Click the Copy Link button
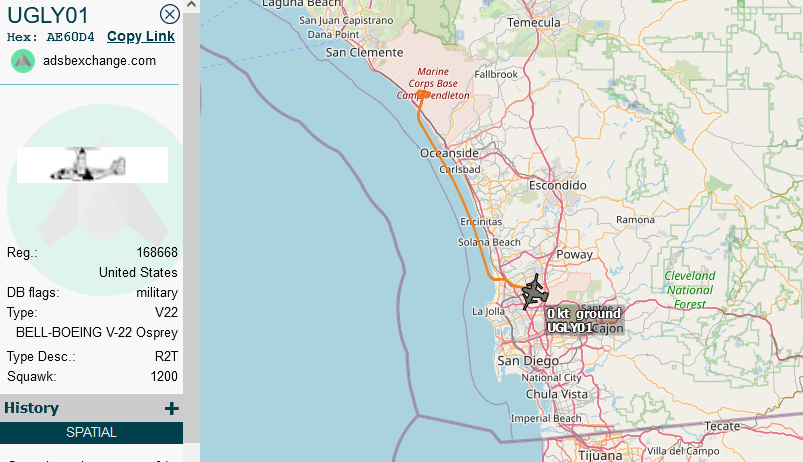The width and height of the screenshot is (803, 462). tap(141, 36)
